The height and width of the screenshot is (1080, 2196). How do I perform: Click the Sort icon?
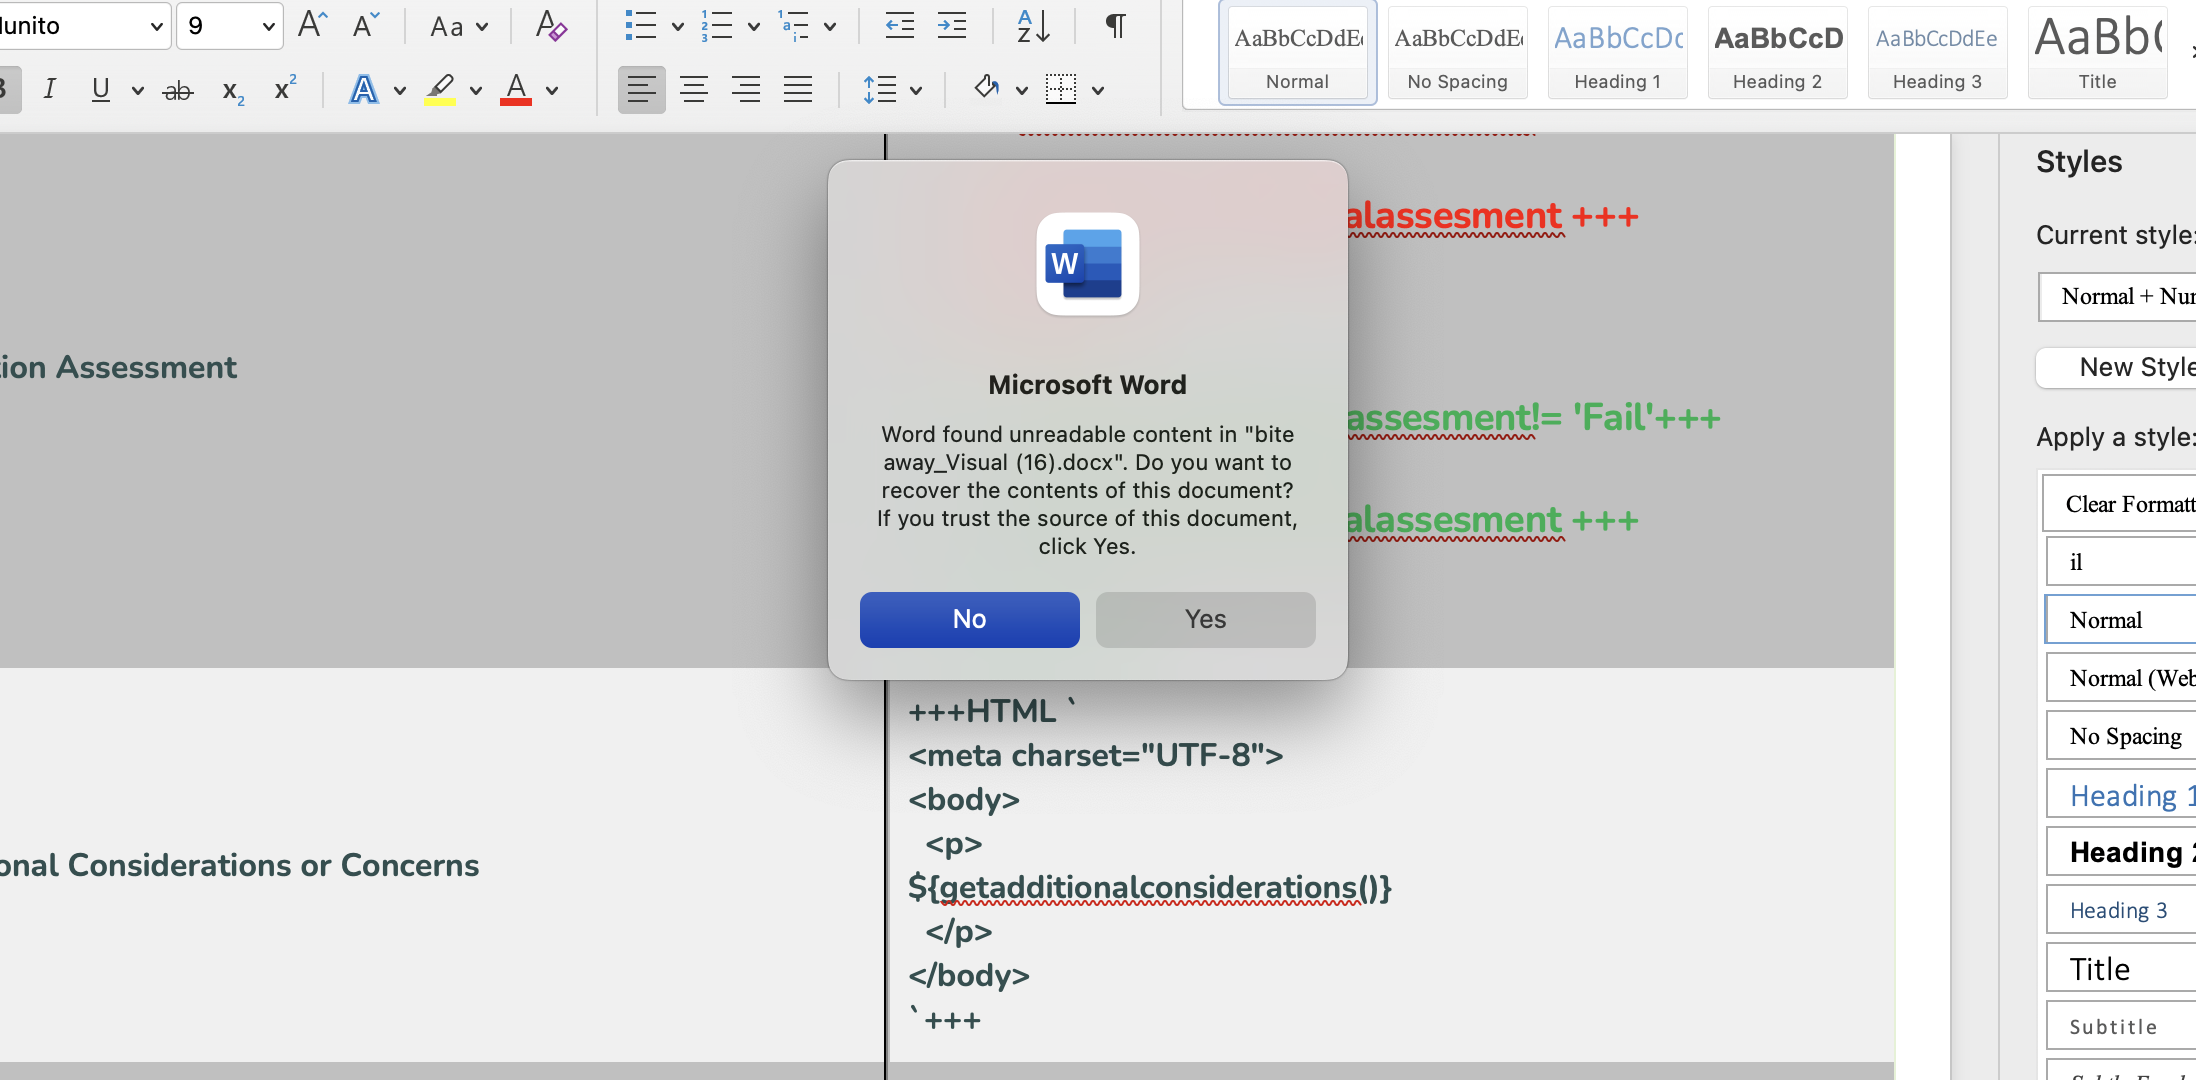pyautogui.click(x=1033, y=26)
